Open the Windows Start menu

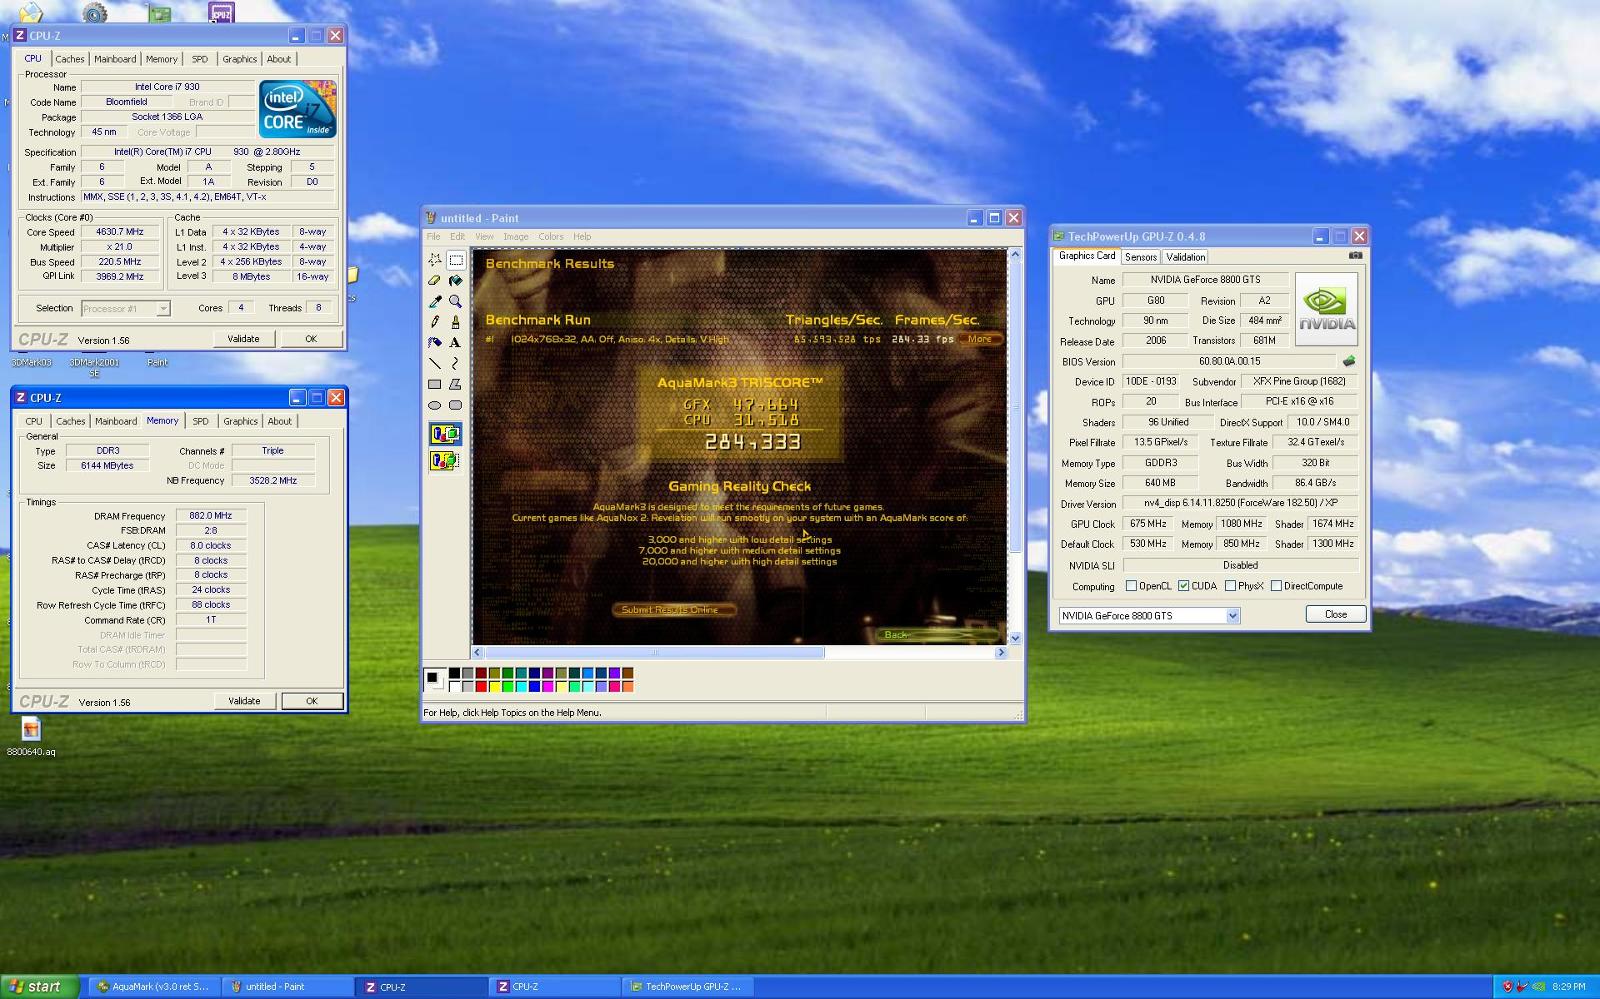[x=37, y=986]
